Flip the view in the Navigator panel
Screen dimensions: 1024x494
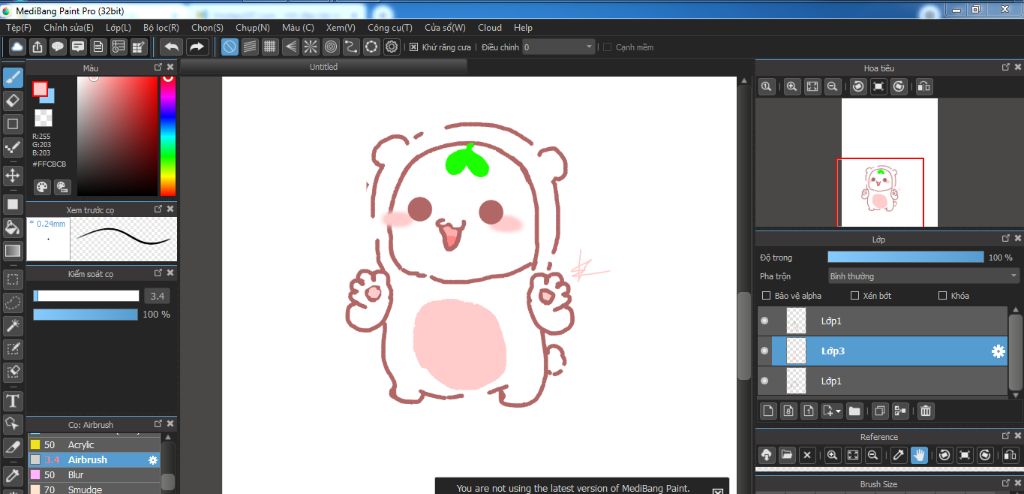[923, 86]
